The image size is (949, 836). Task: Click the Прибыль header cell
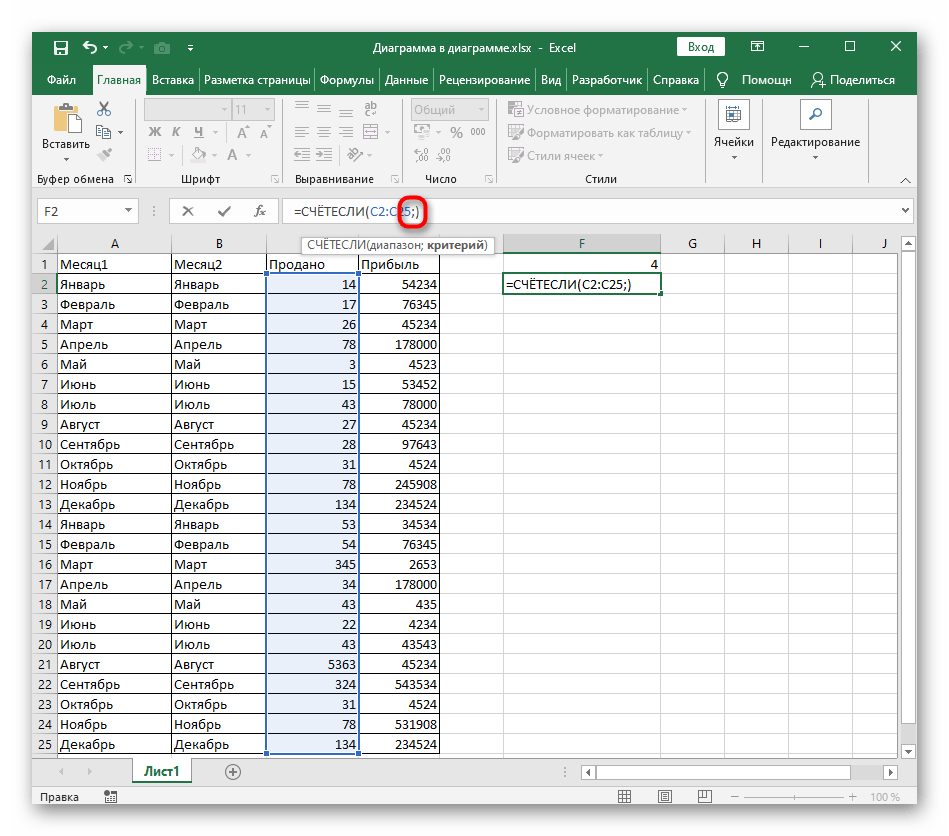[399, 265]
